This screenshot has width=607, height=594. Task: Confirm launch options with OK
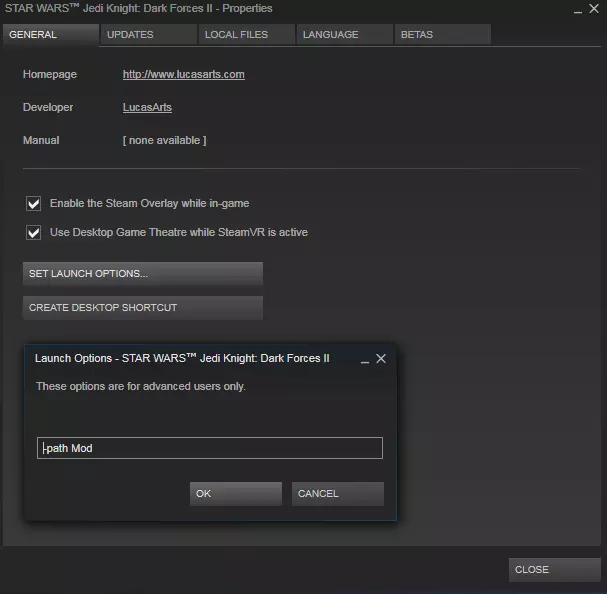pyautogui.click(x=236, y=494)
